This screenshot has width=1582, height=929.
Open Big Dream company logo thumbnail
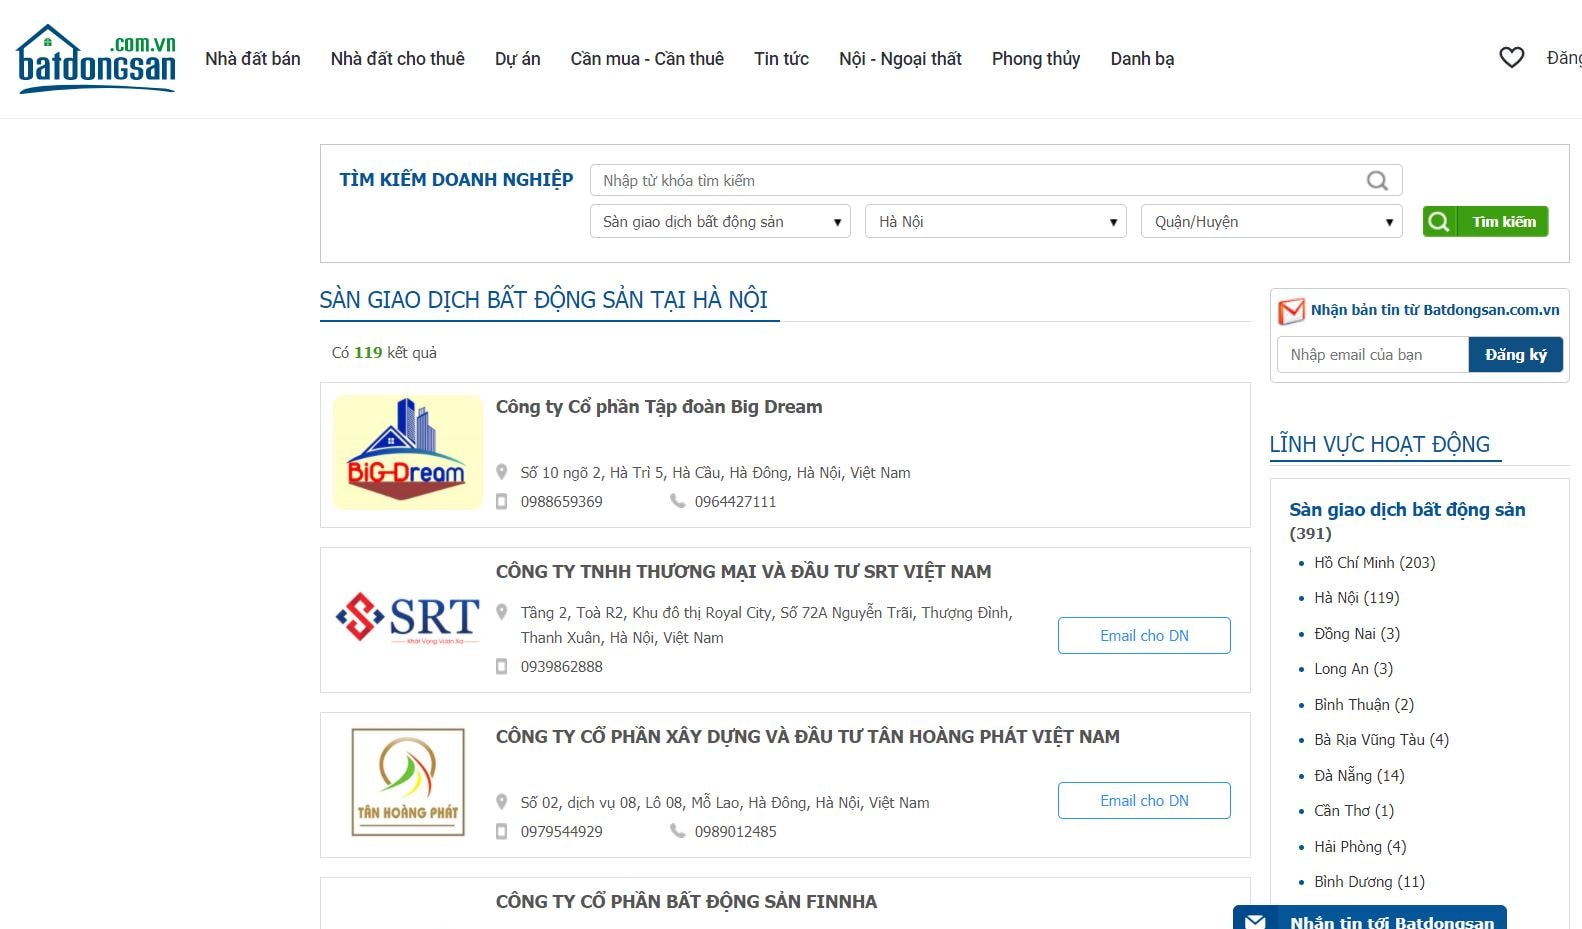coord(408,452)
